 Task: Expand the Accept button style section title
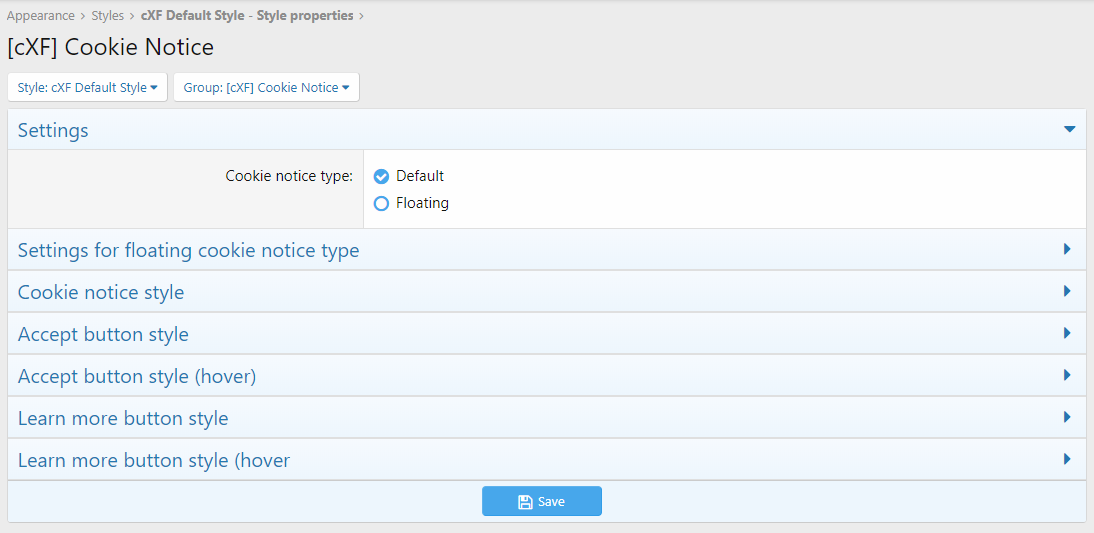pyautogui.click(x=103, y=334)
